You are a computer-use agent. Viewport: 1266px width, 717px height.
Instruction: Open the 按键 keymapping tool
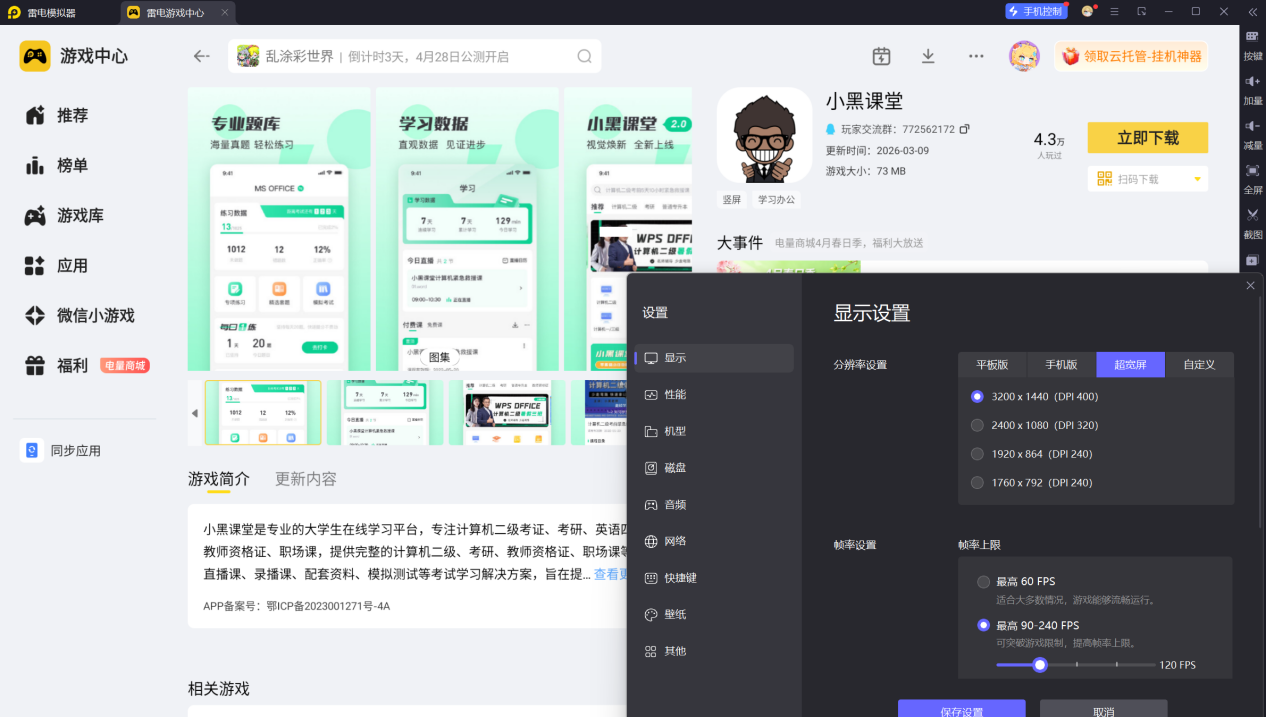pos(1252,45)
